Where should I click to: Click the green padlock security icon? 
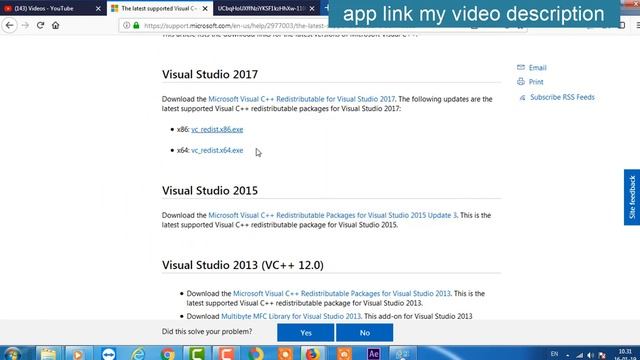click(x=136, y=25)
